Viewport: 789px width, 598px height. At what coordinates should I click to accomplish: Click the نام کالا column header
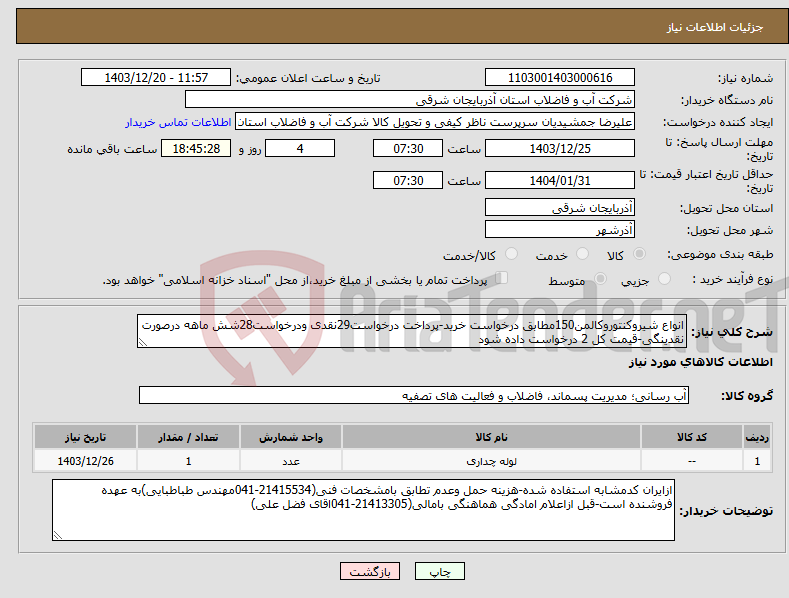491,437
